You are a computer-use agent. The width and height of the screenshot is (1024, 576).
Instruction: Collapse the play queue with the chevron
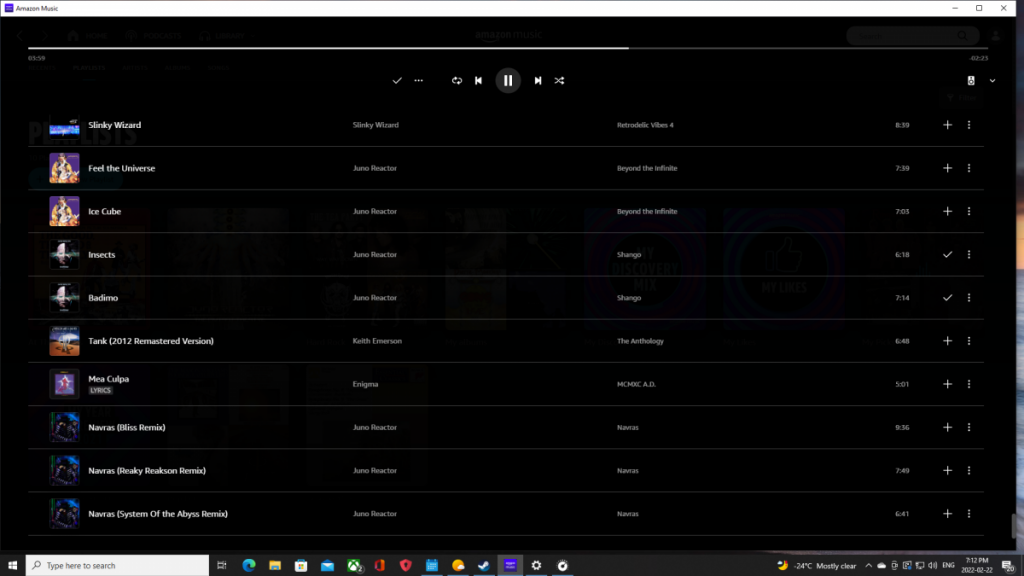pos(992,80)
